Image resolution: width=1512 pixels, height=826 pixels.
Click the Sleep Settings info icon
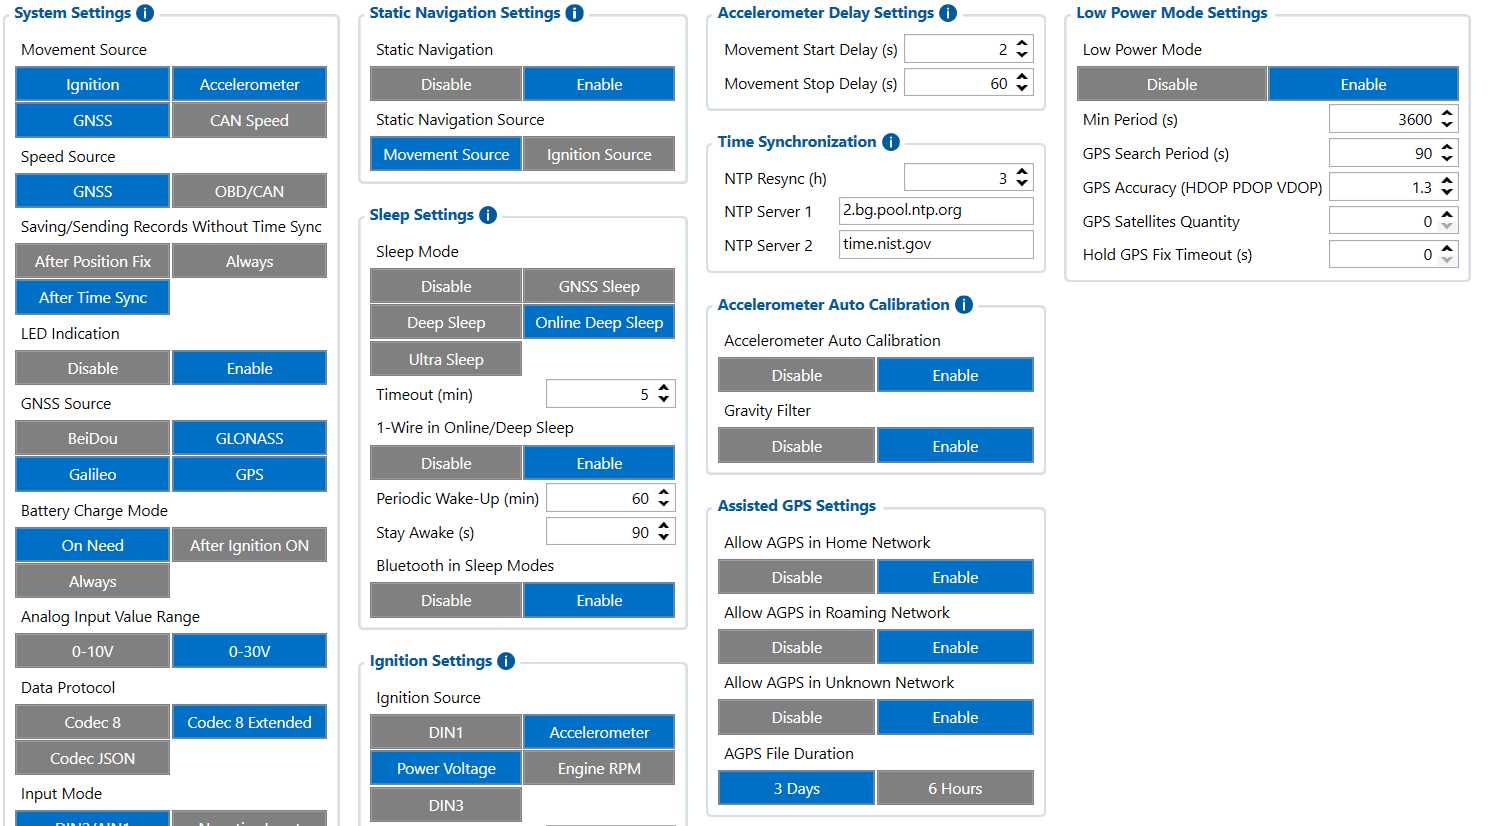[x=488, y=215]
